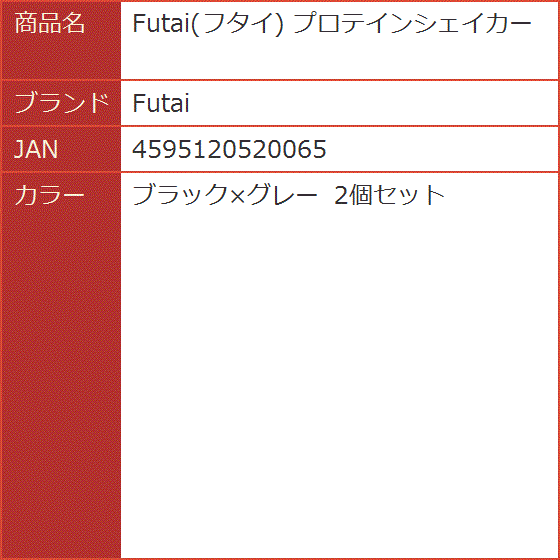Screen dimensions: 560x560
Task: Select the JAN code 4595120520065
Action: (229, 149)
